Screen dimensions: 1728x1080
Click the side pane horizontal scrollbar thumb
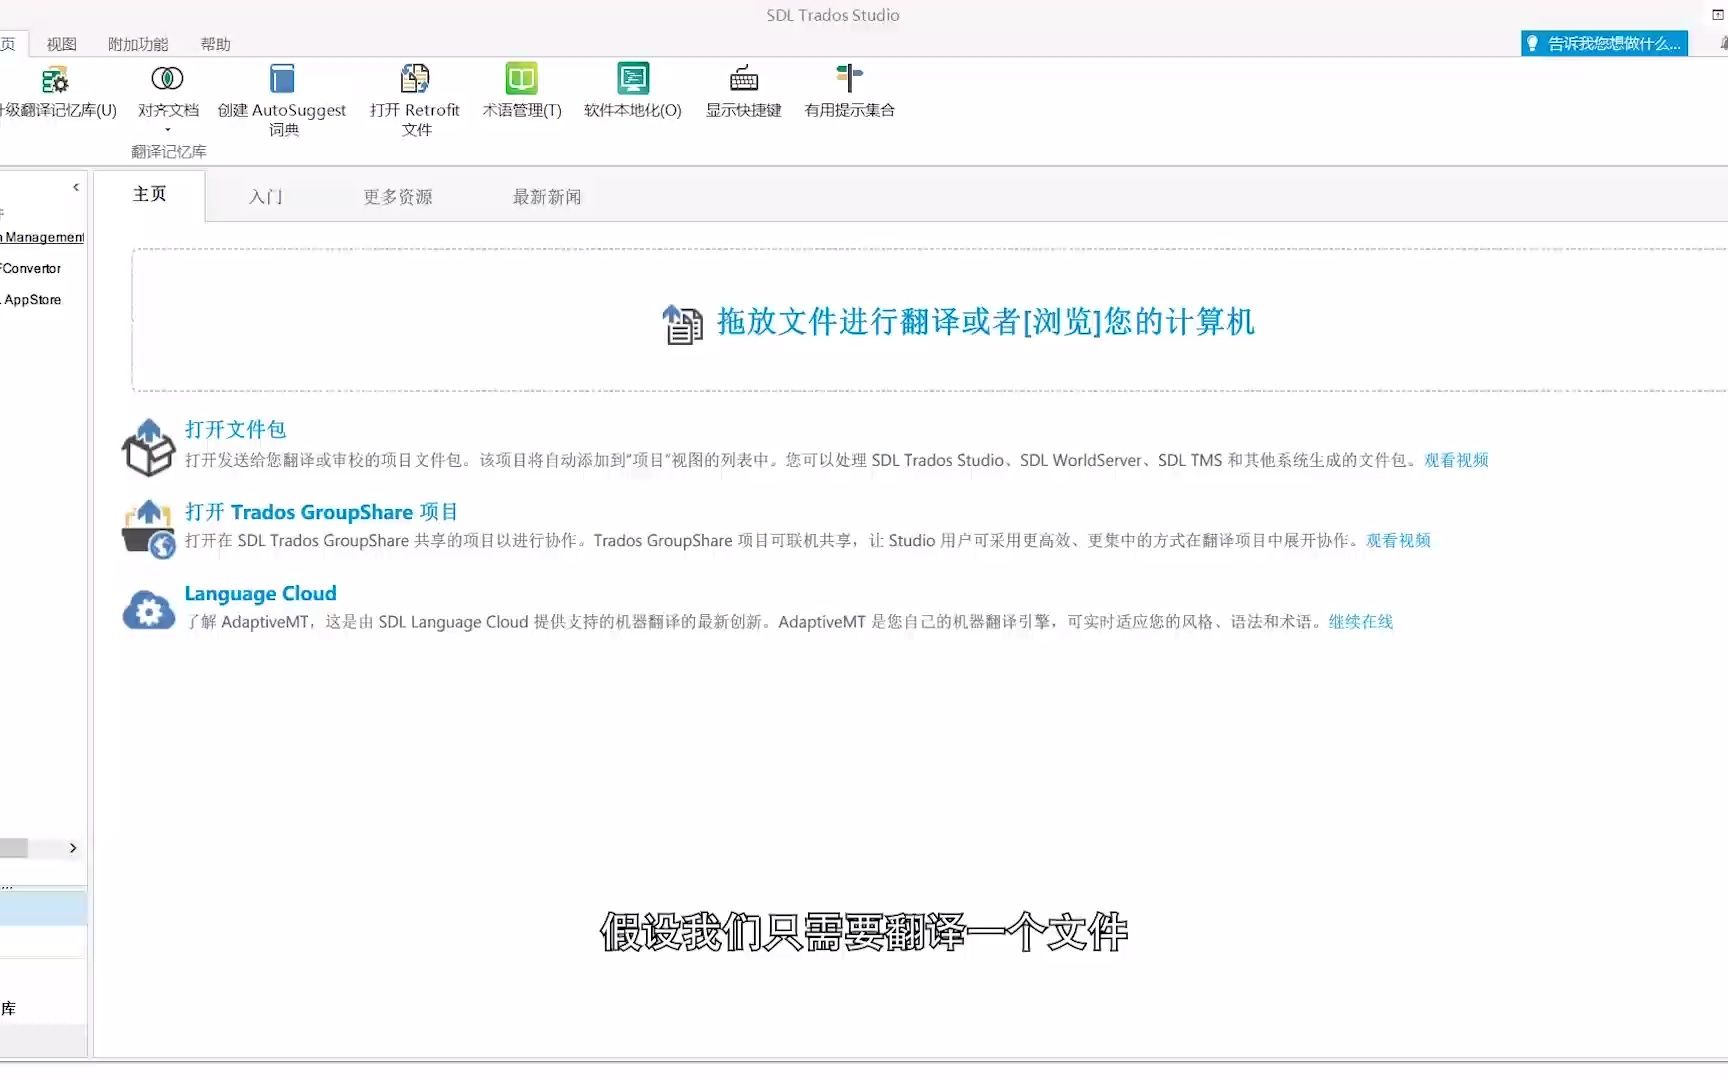click(14, 848)
